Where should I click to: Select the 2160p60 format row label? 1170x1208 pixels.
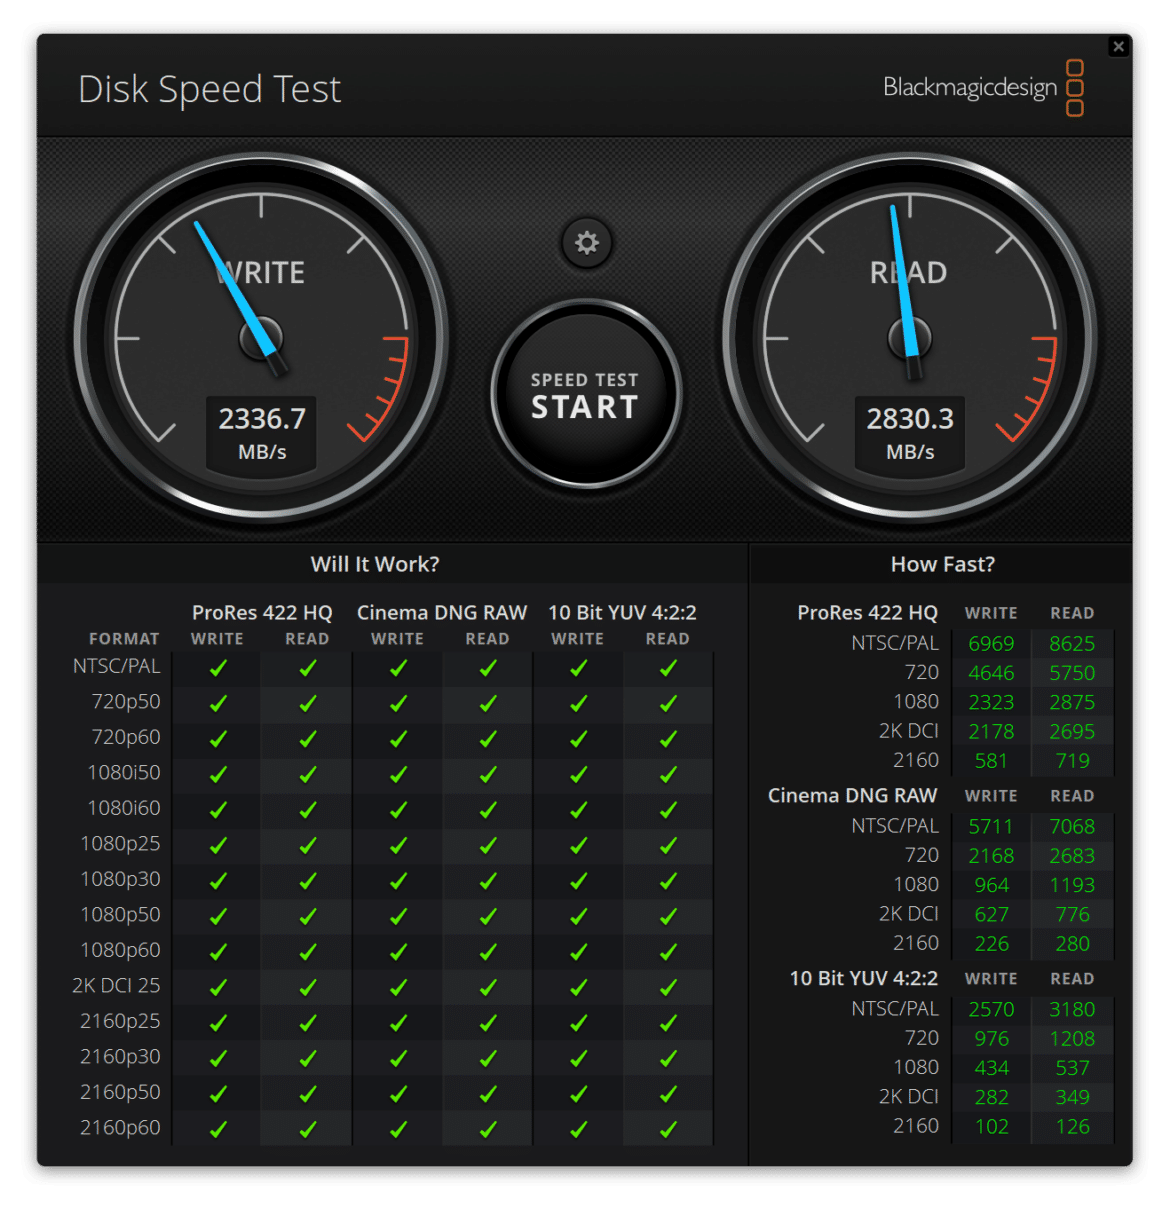click(x=120, y=1127)
